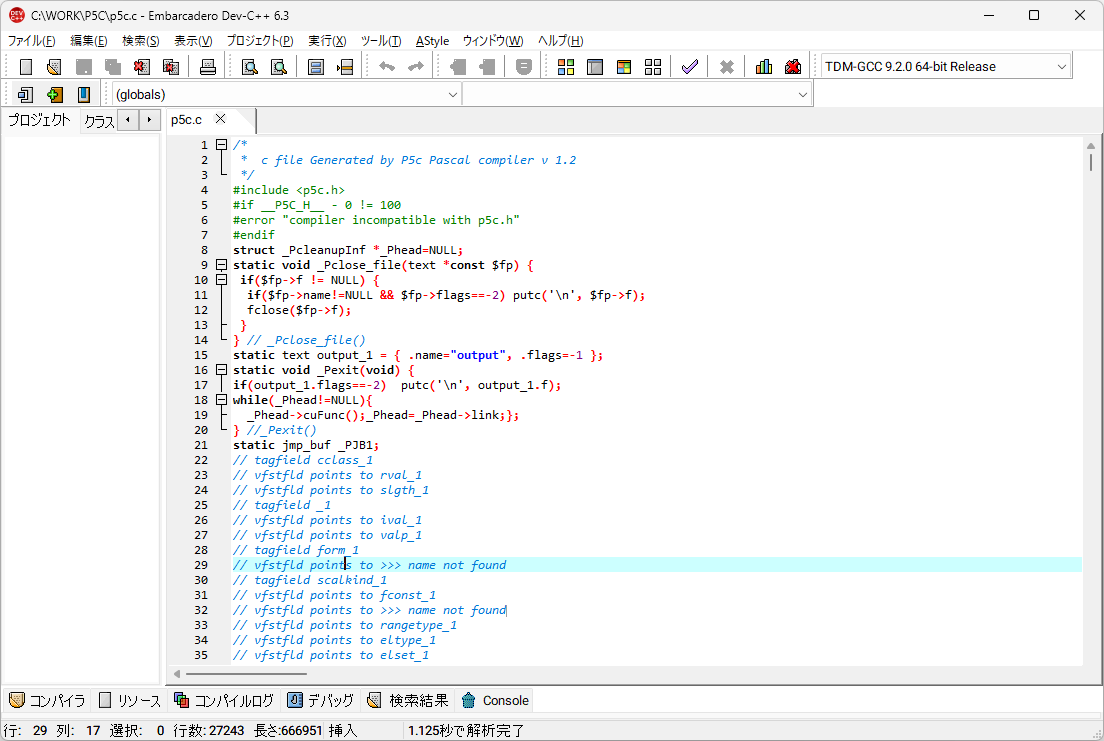Click the Redo arrow icon
Screen dimensions: 1104x741
pyautogui.click(x=416, y=67)
